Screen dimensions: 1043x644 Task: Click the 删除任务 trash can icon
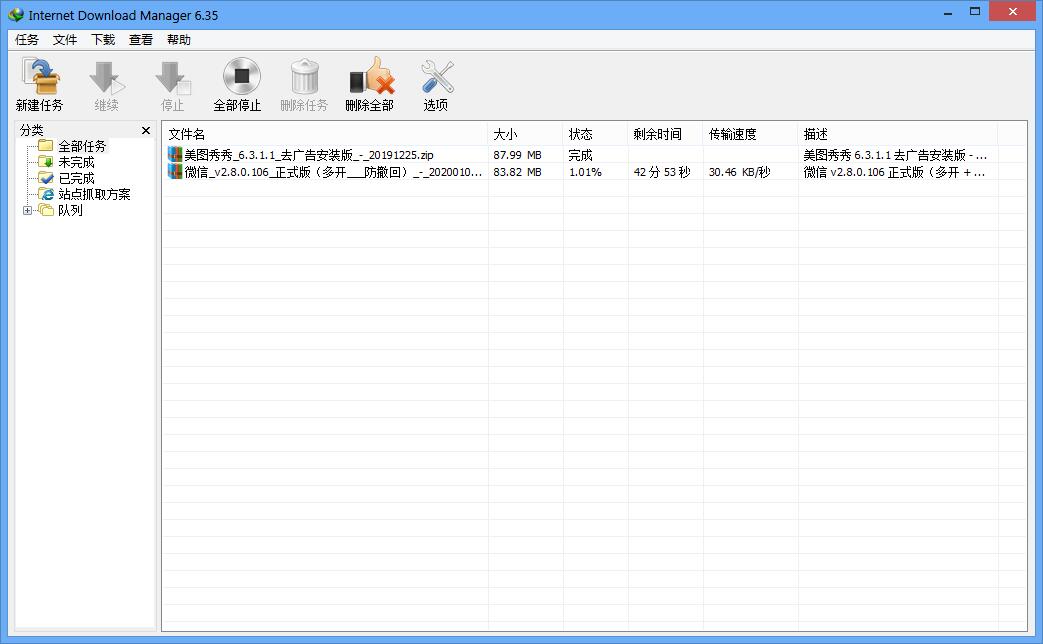tap(305, 76)
